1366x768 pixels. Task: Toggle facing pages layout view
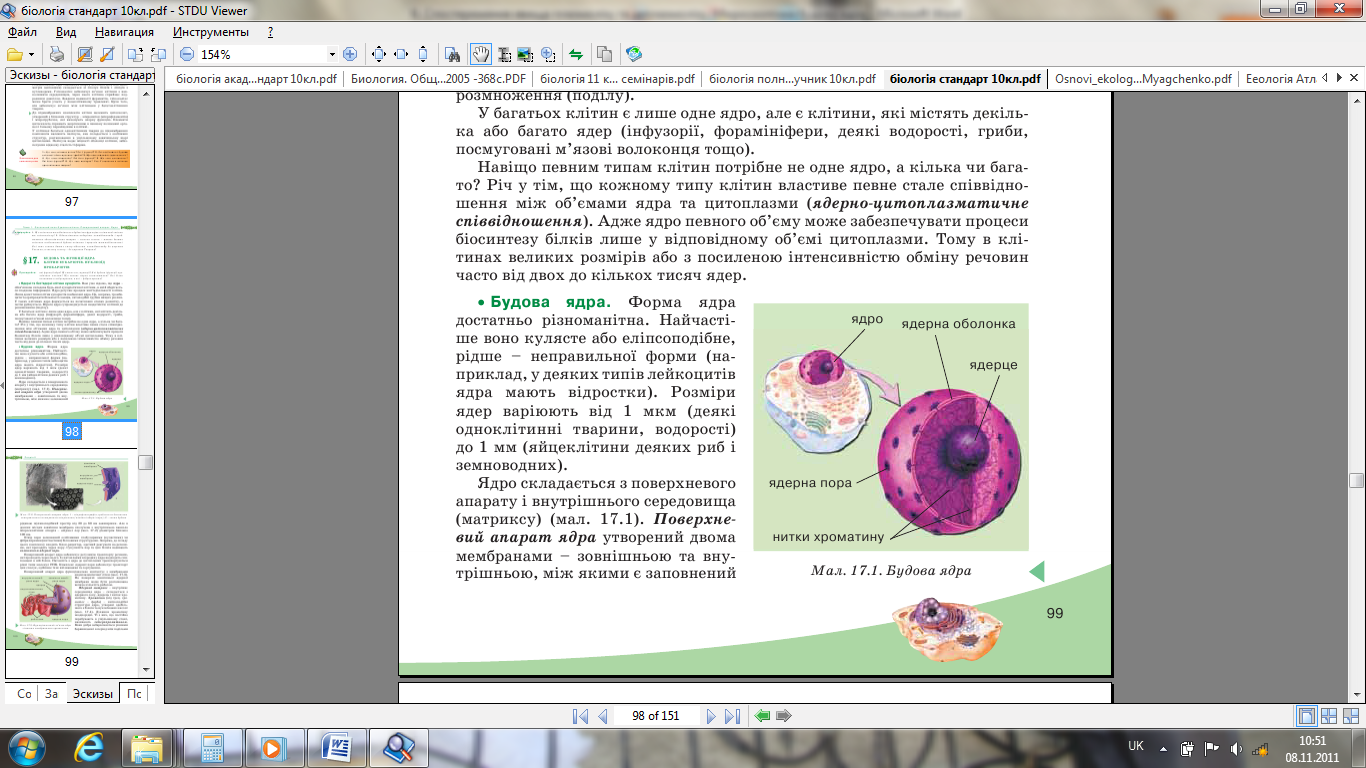click(1330, 716)
